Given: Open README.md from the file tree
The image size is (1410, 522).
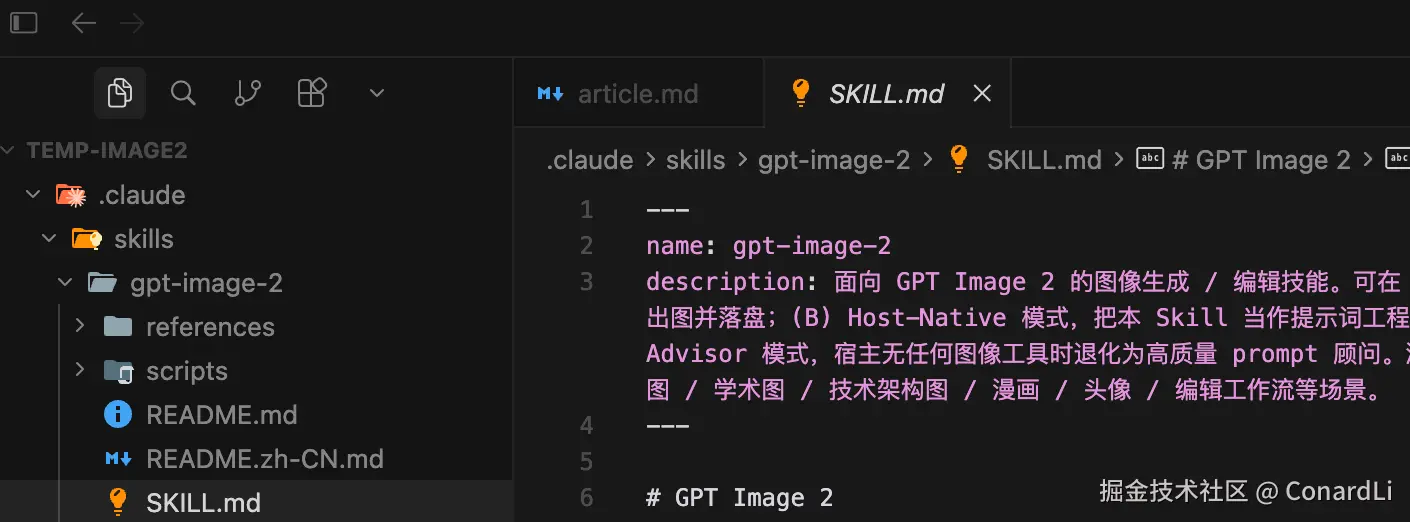Looking at the screenshot, I should (x=221, y=415).
